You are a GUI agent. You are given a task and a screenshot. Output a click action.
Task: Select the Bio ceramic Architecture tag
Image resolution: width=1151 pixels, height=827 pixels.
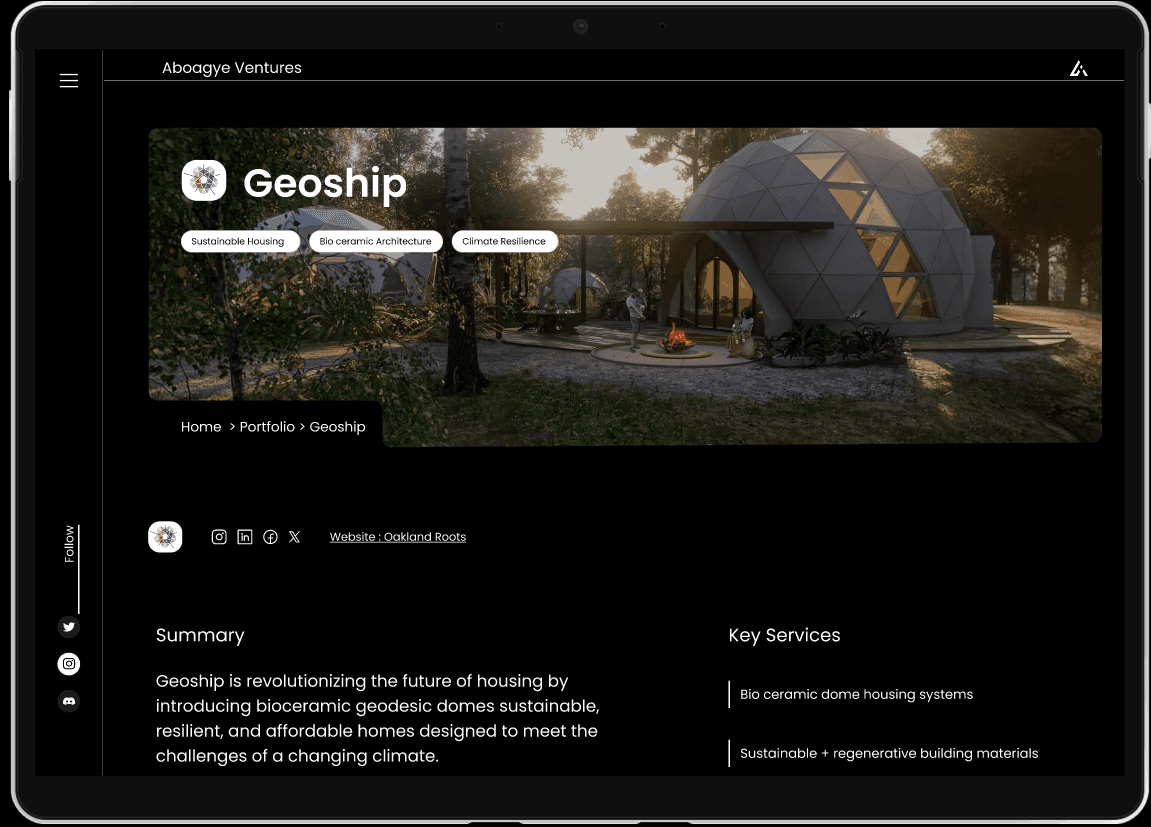click(376, 241)
